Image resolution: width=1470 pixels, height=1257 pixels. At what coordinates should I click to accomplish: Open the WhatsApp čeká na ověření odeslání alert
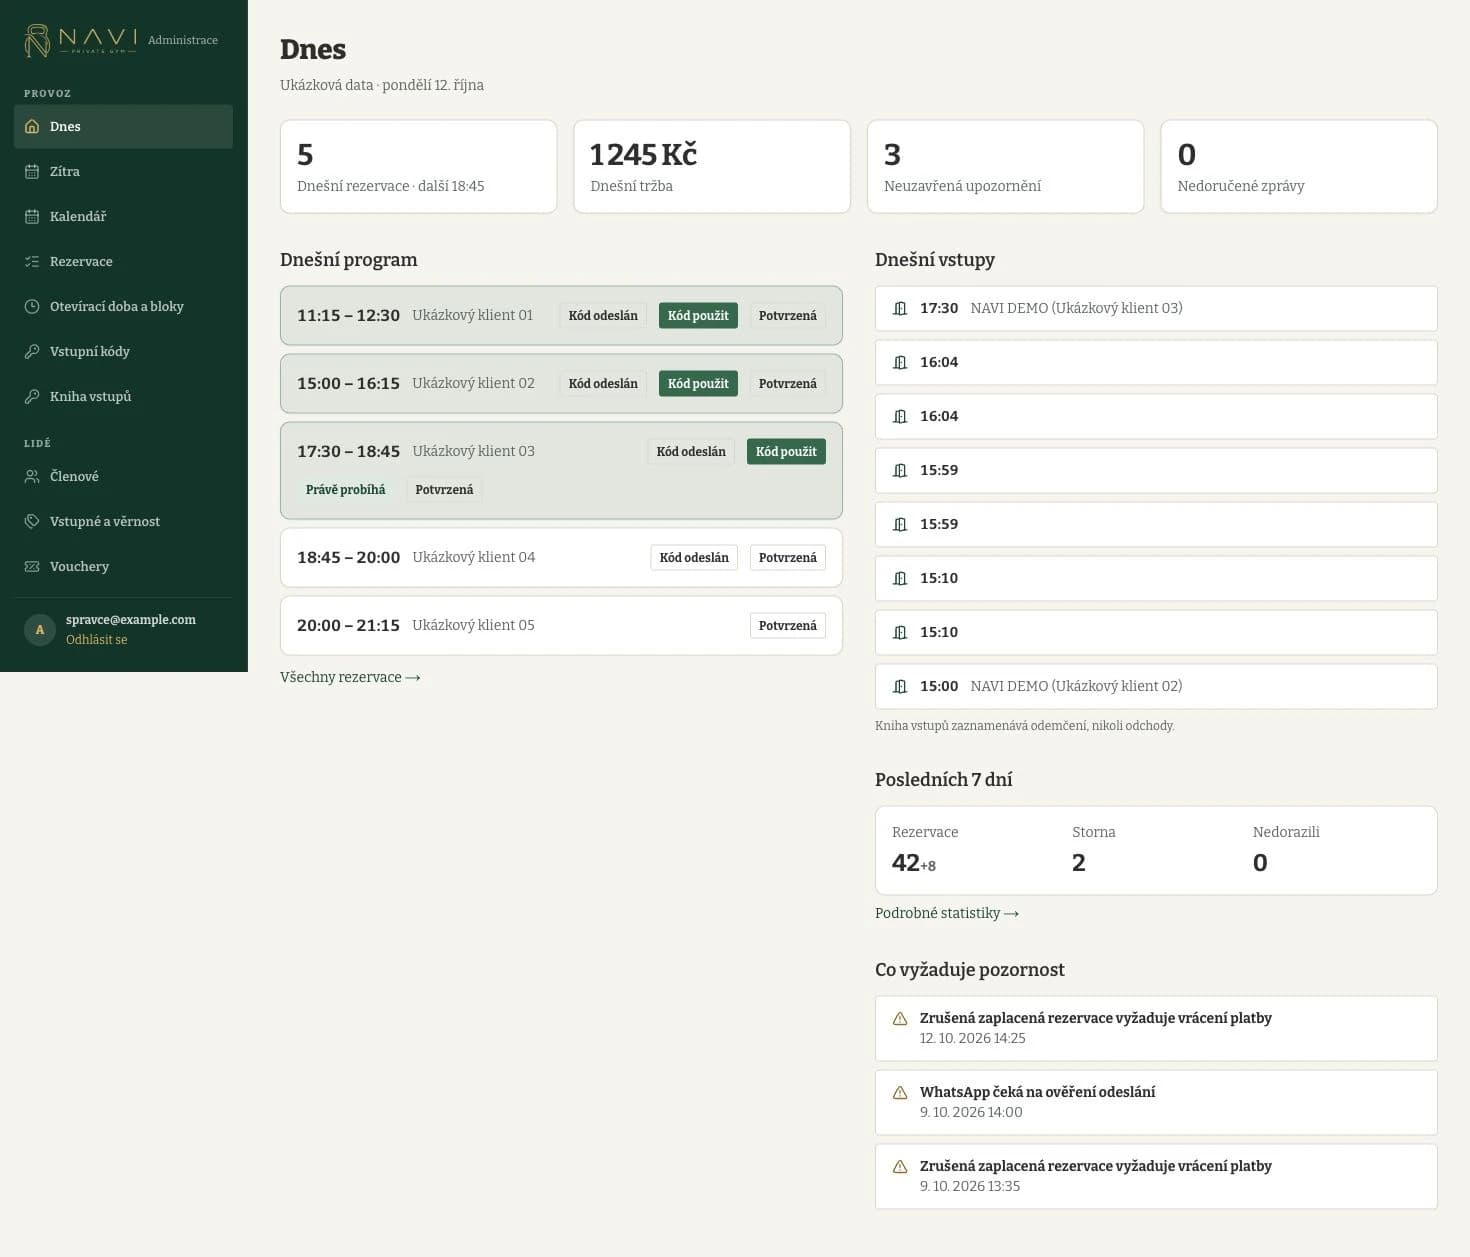1156,1102
